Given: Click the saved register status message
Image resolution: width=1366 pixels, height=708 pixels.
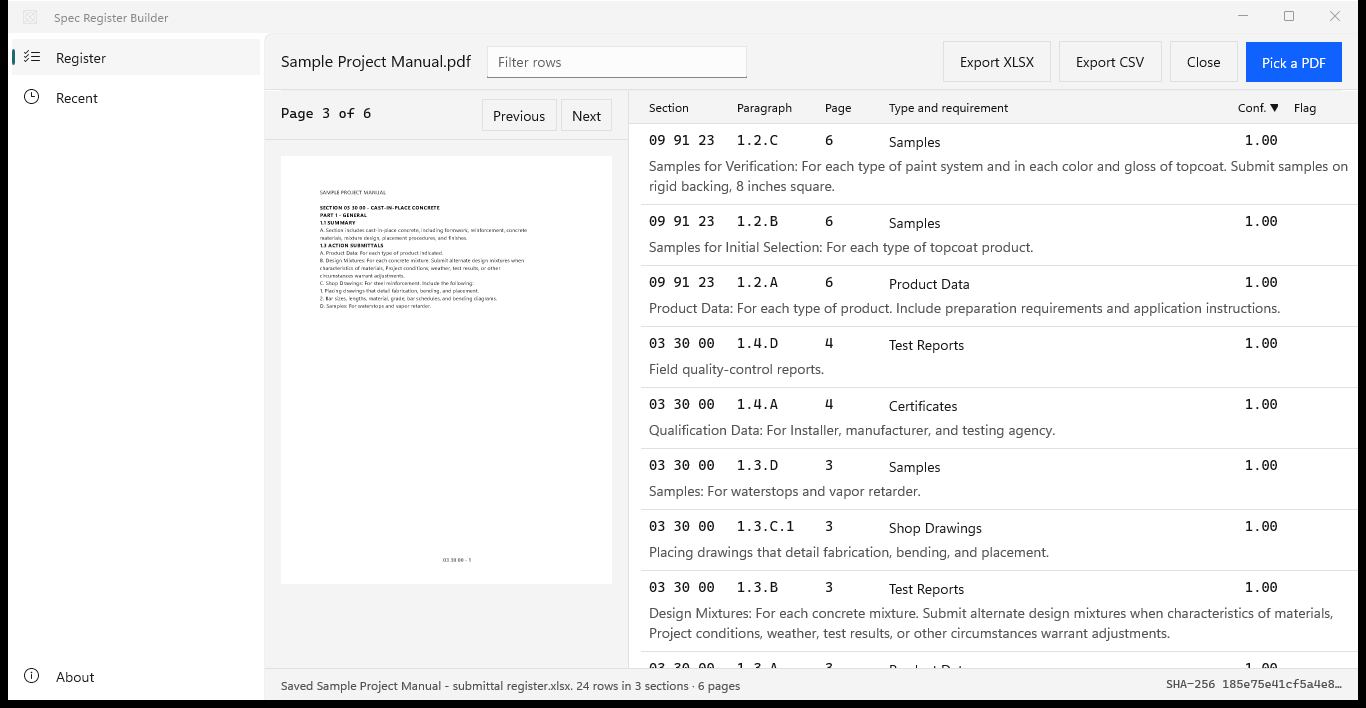Looking at the screenshot, I should pos(510,686).
